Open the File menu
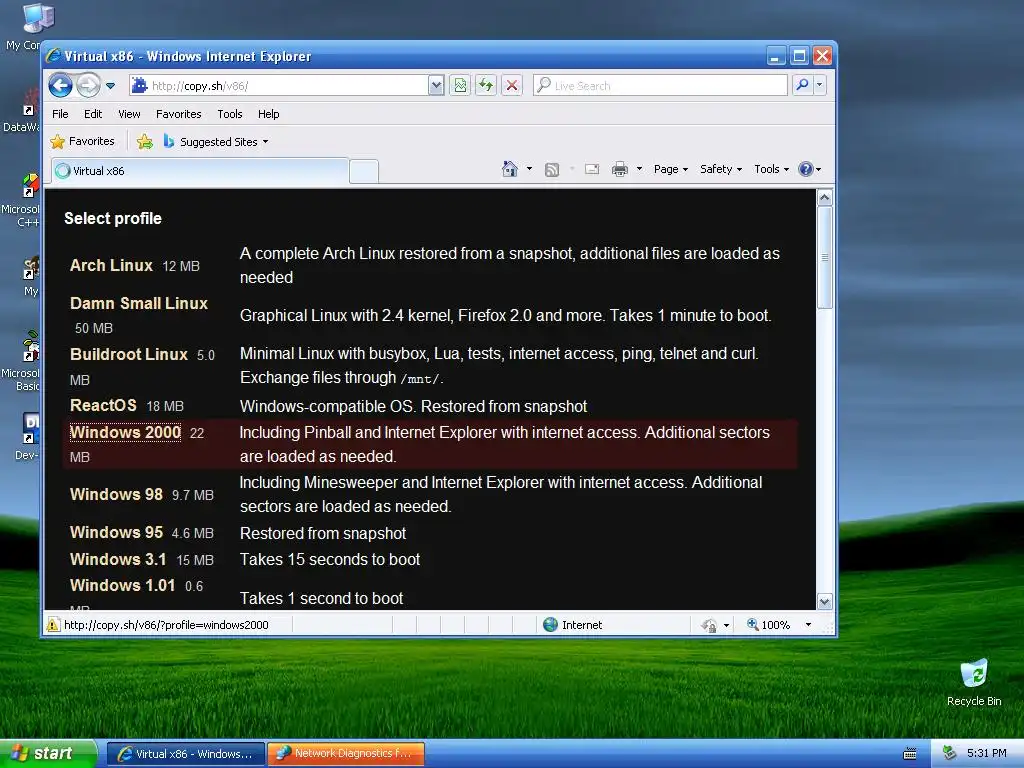The width and height of the screenshot is (1024, 768). pos(60,114)
